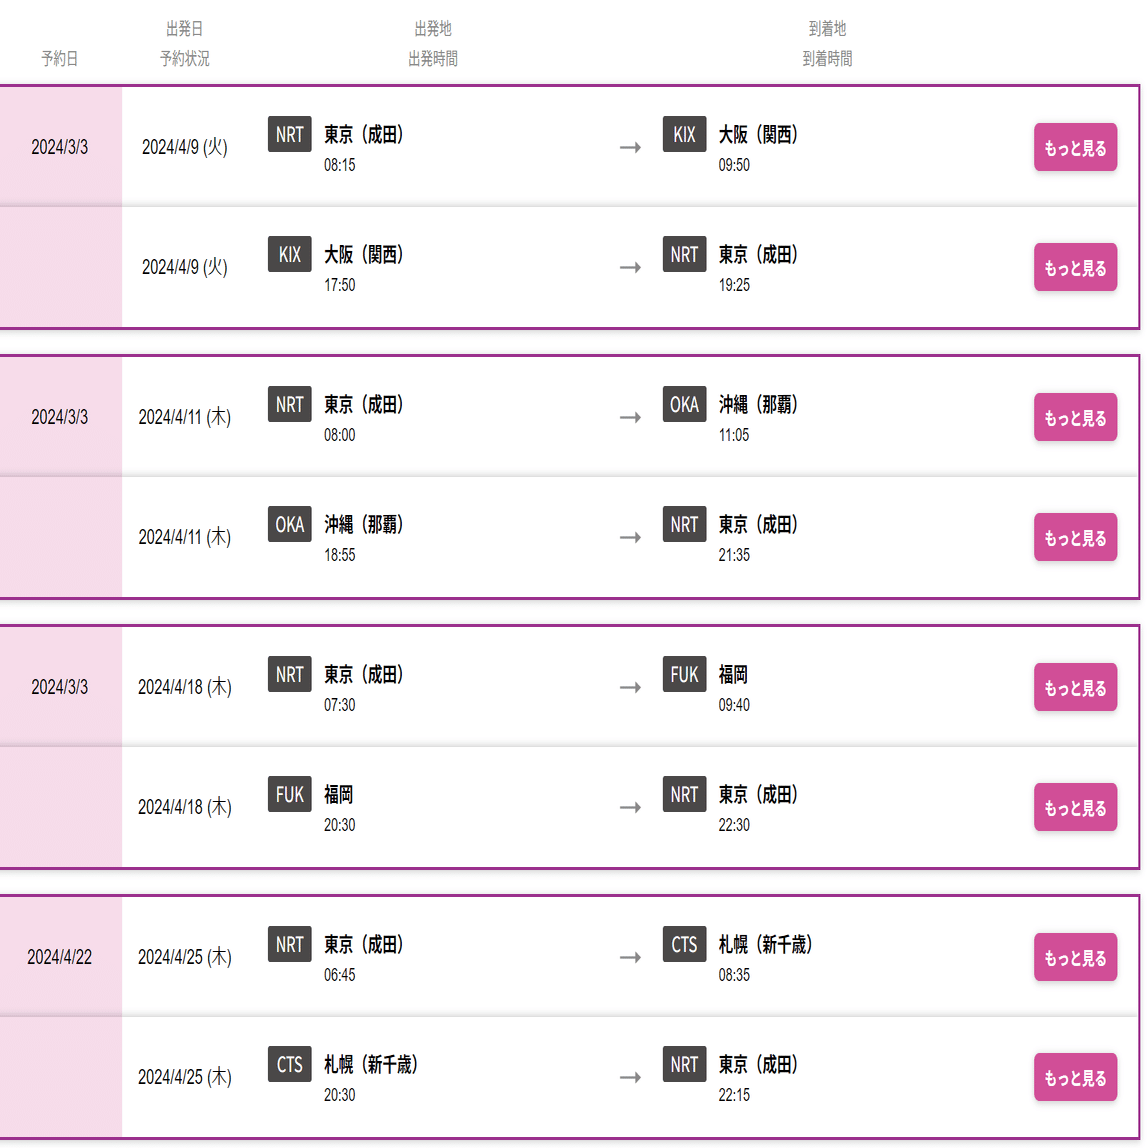Click the OKA departure badge on the 18:55 flight
1148x1148 pixels.
(289, 524)
